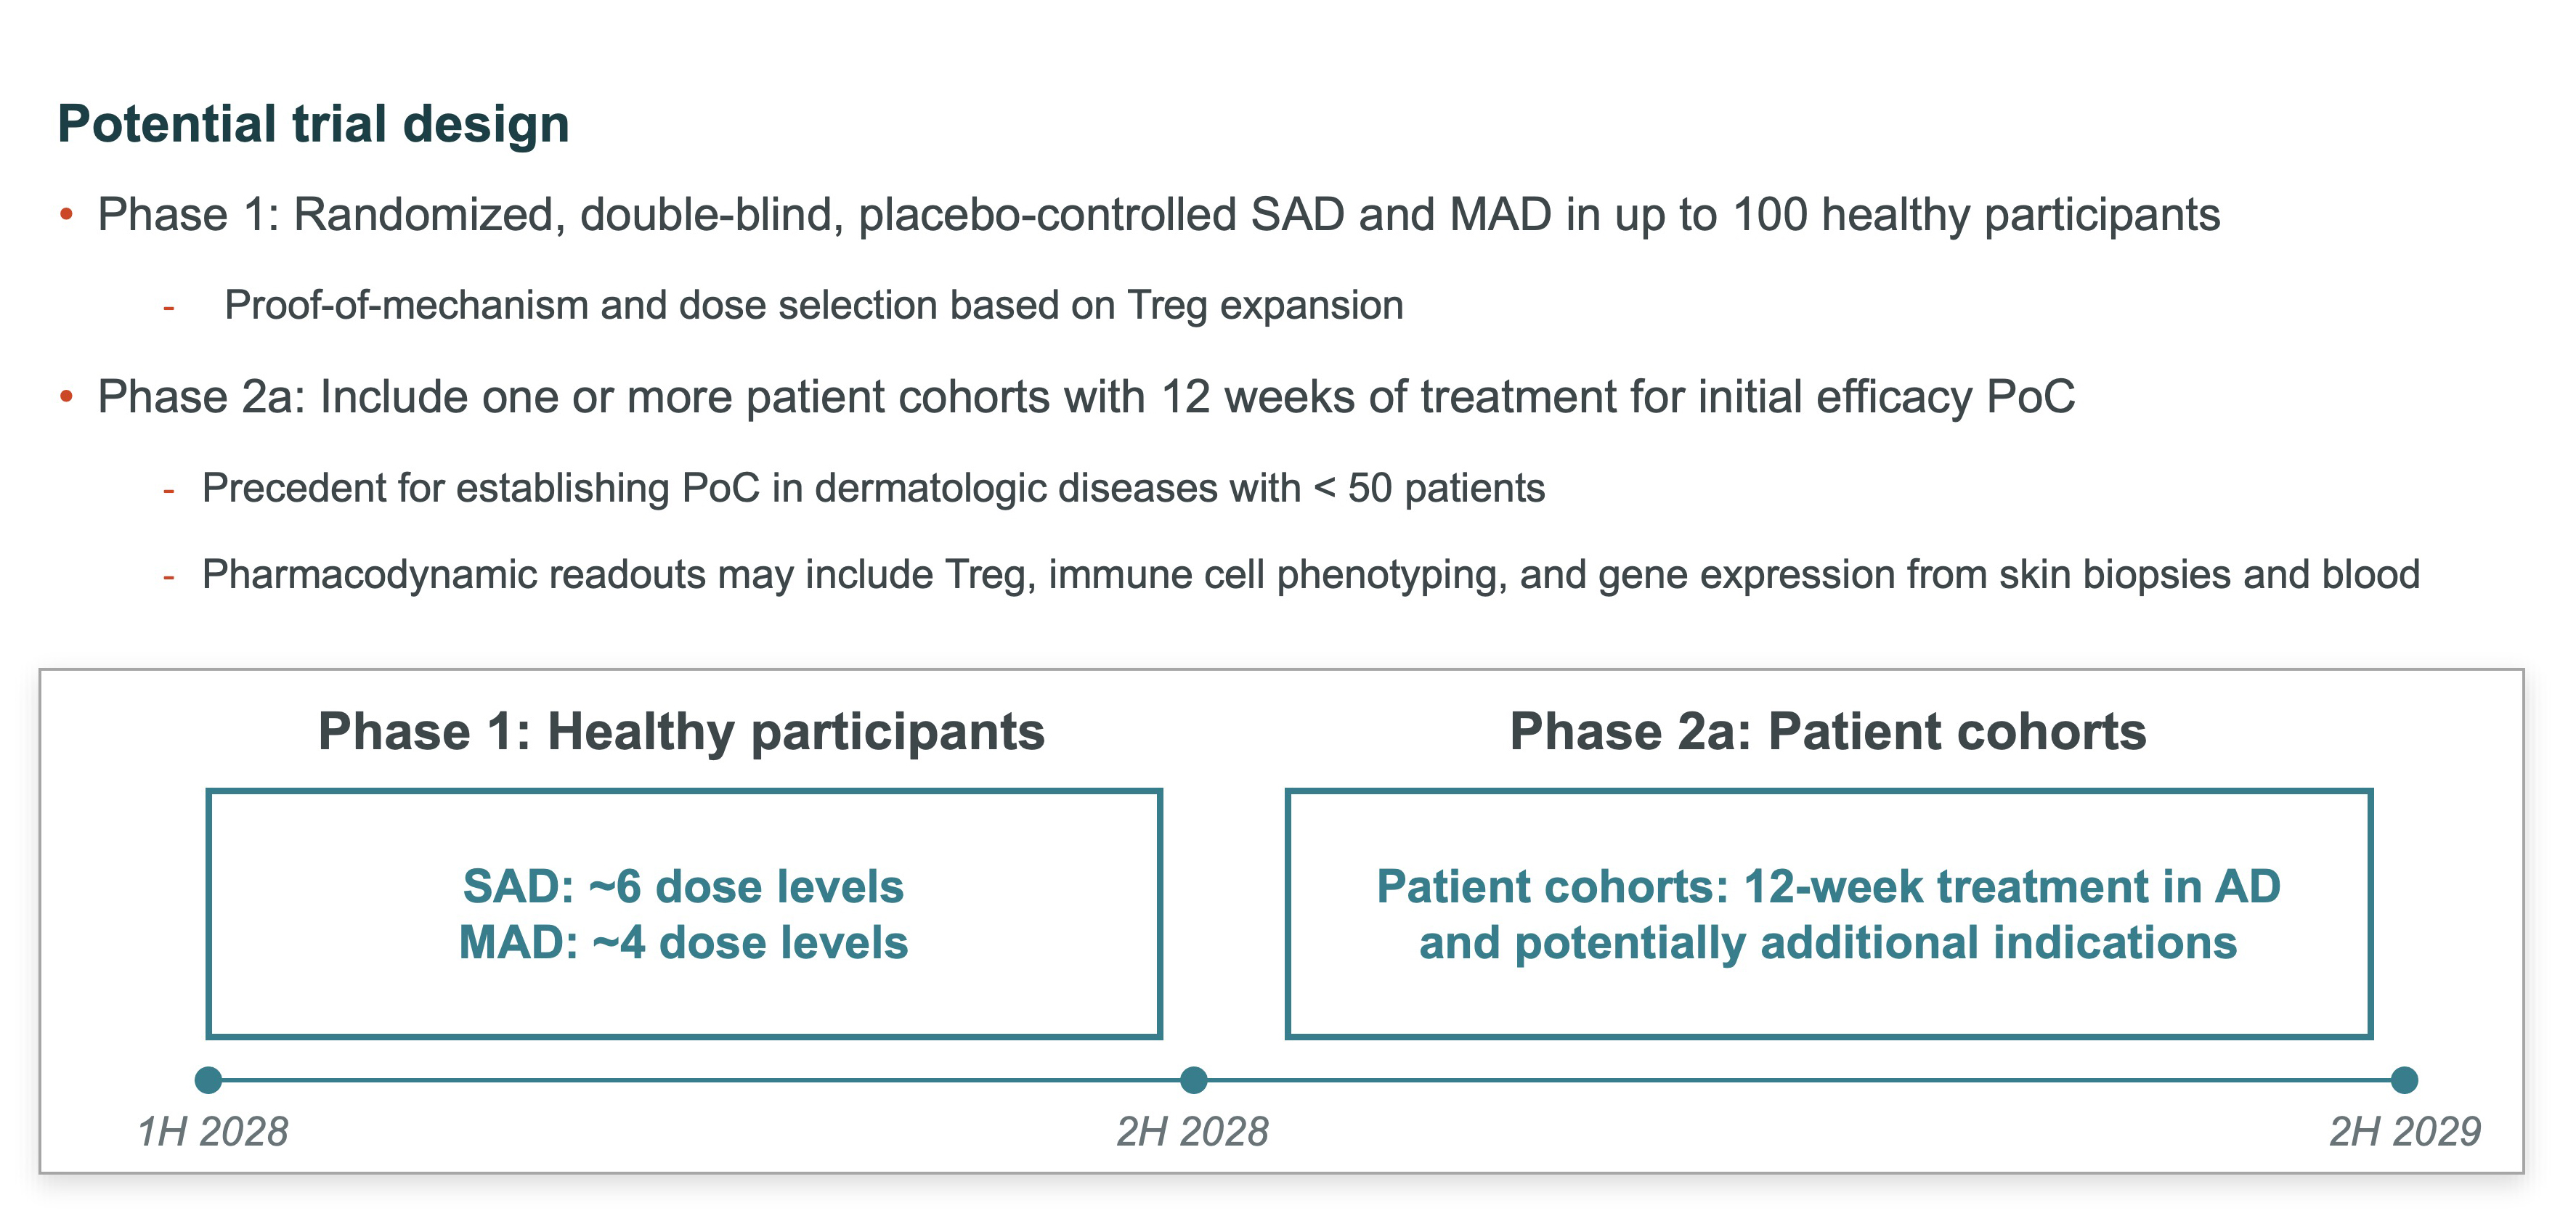Click the "Phase 2a: Patient cohorts" heading
Viewport: 2576px width, 1216px height.
(1828, 731)
